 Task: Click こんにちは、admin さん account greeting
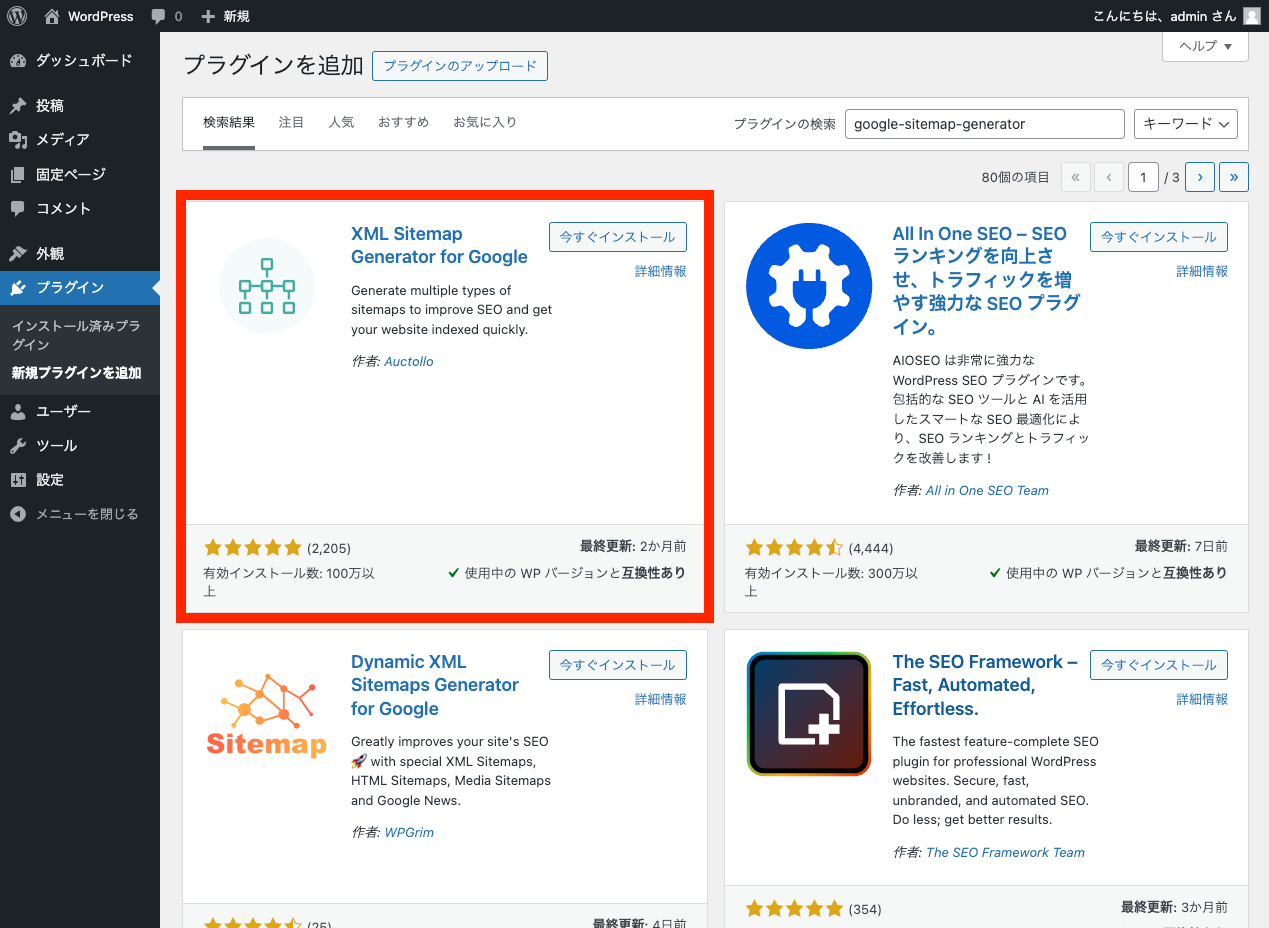(1166, 16)
